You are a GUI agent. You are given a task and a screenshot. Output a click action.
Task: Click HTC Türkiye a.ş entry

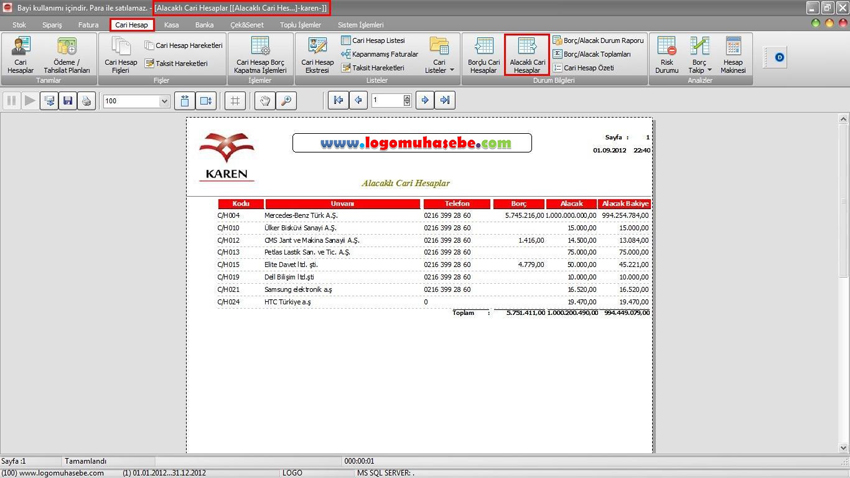click(287, 302)
